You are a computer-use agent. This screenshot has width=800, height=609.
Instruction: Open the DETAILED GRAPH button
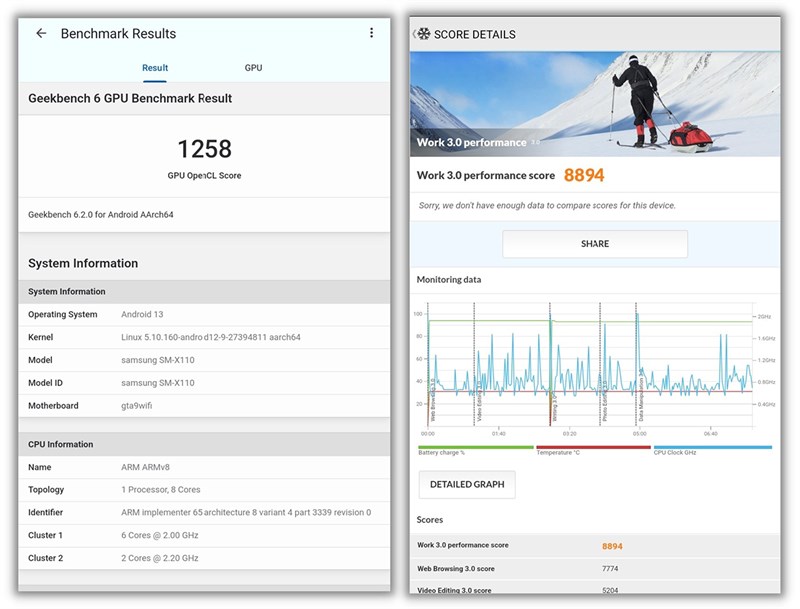(x=467, y=484)
